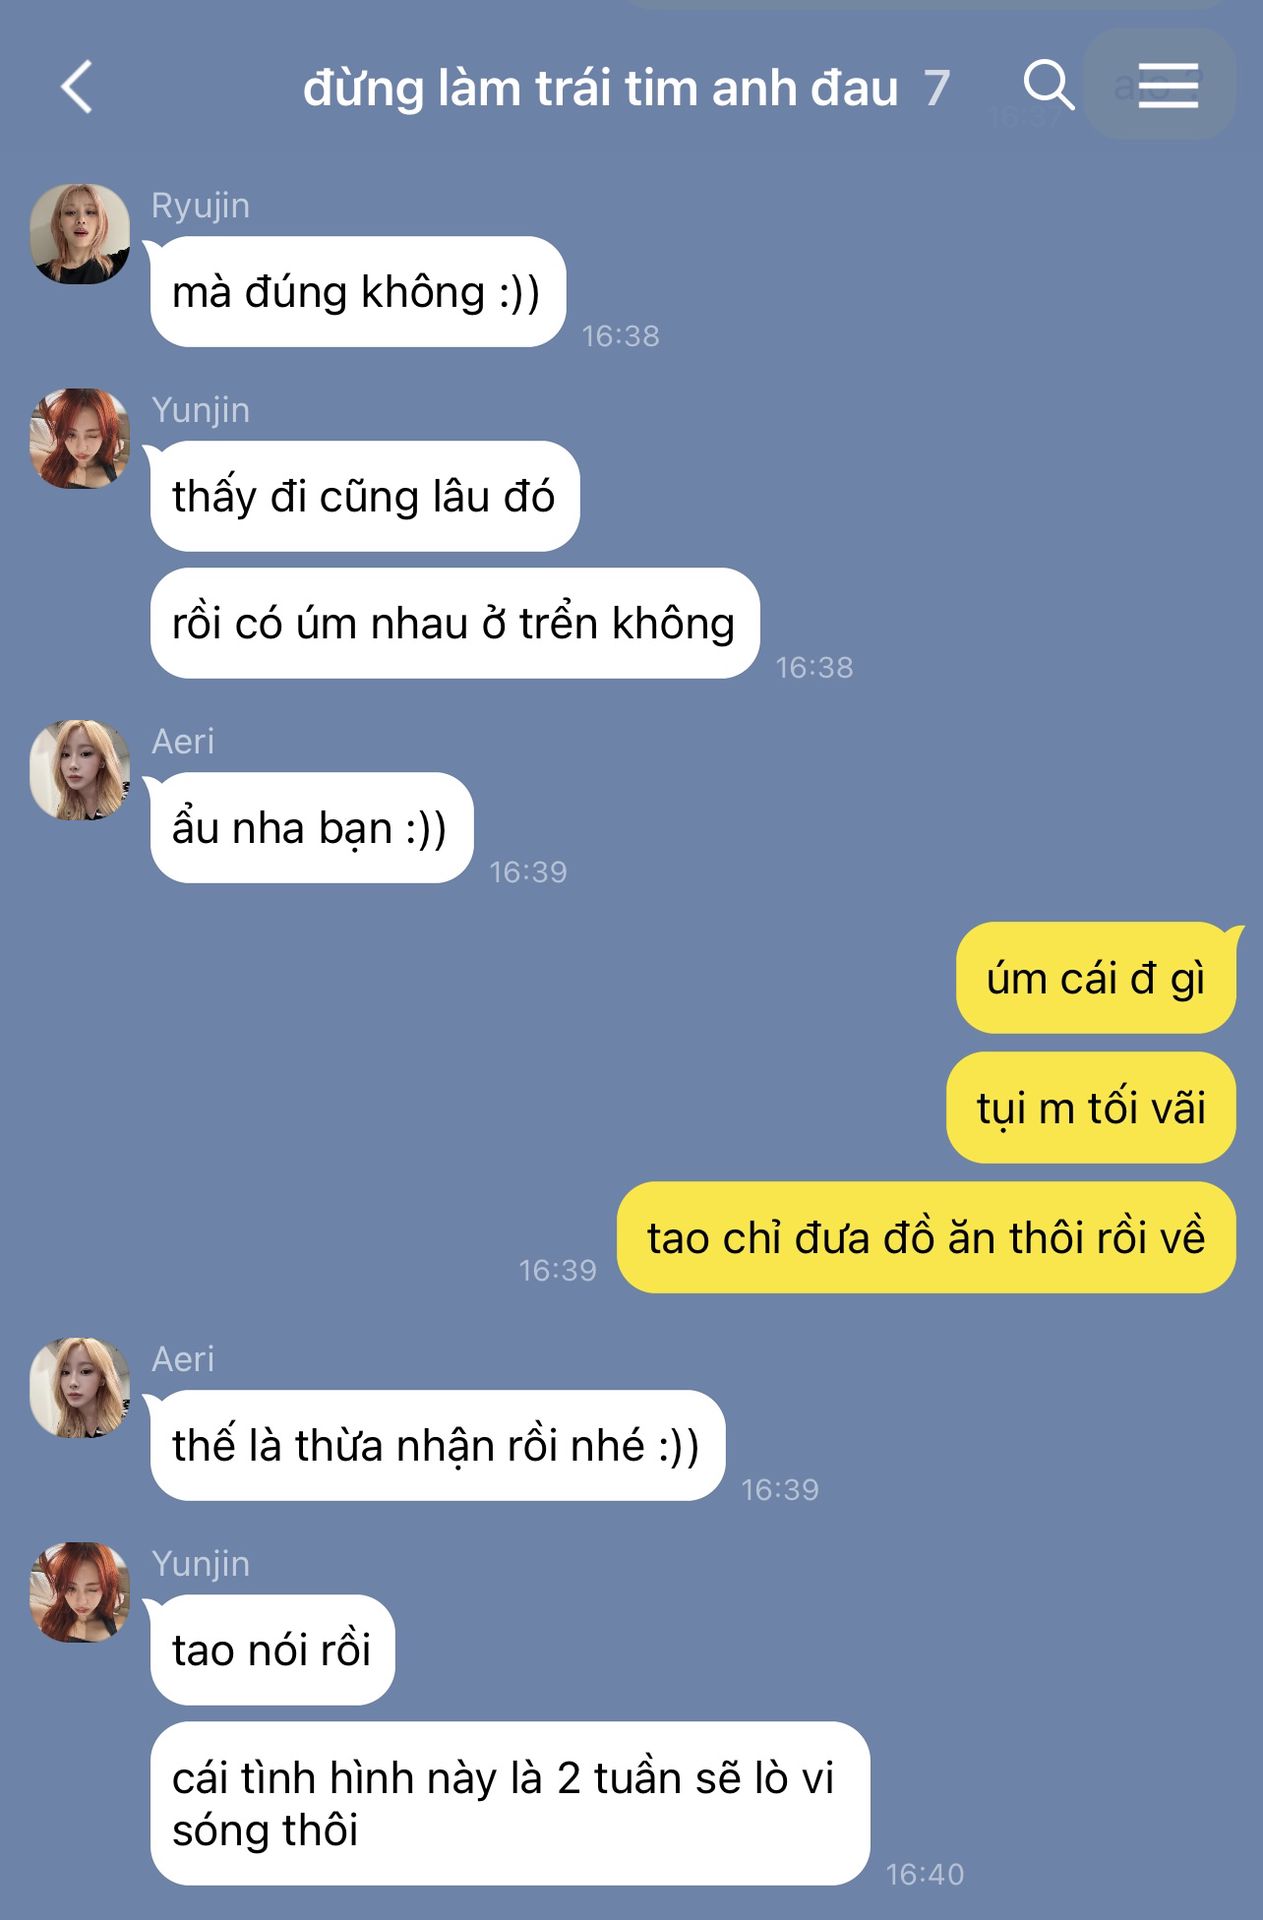Tap the sender name Ryujin
Image resolution: width=1263 pixels, height=1920 pixels.
tap(200, 205)
